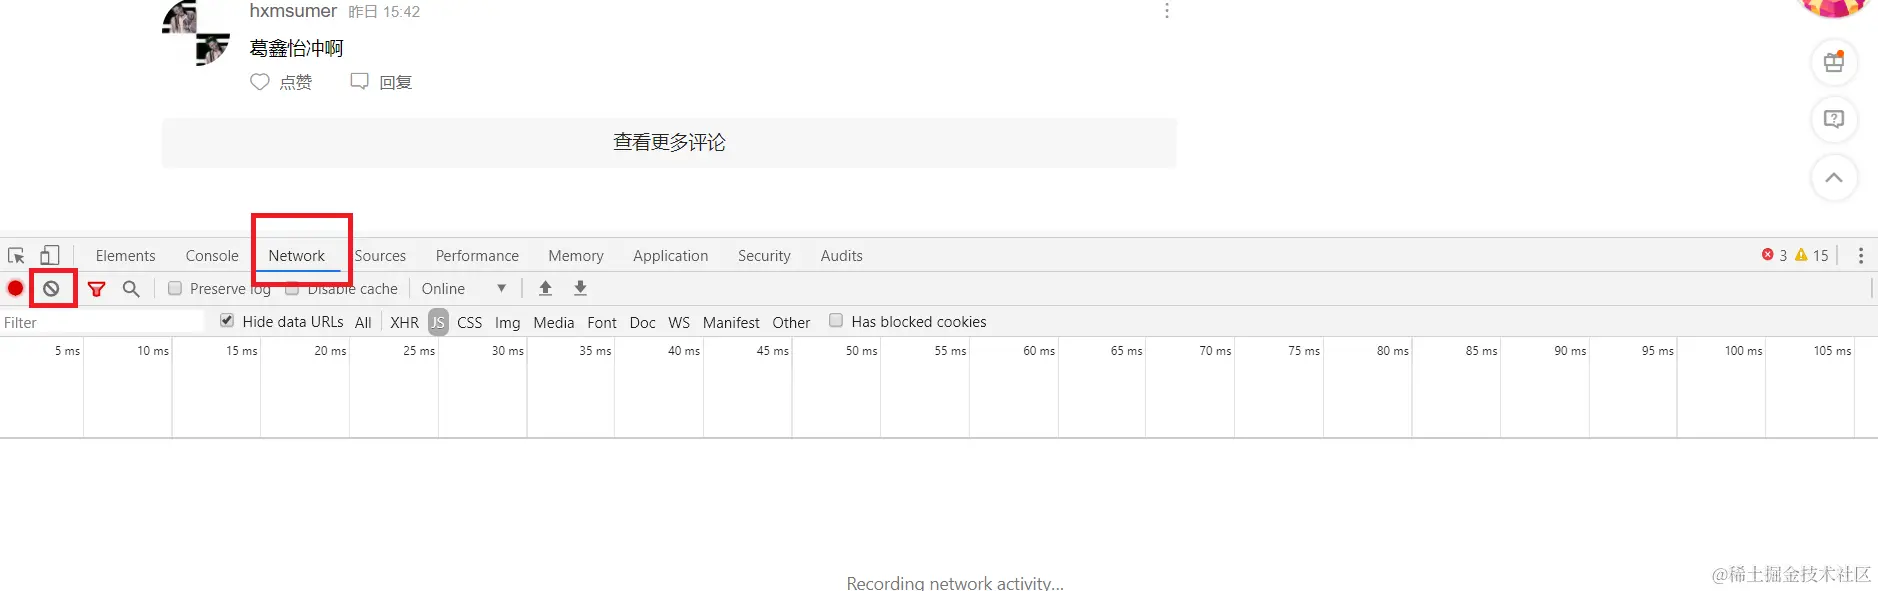The image size is (1878, 591).
Task: Filter requests by Manifest type
Action: 731,322
